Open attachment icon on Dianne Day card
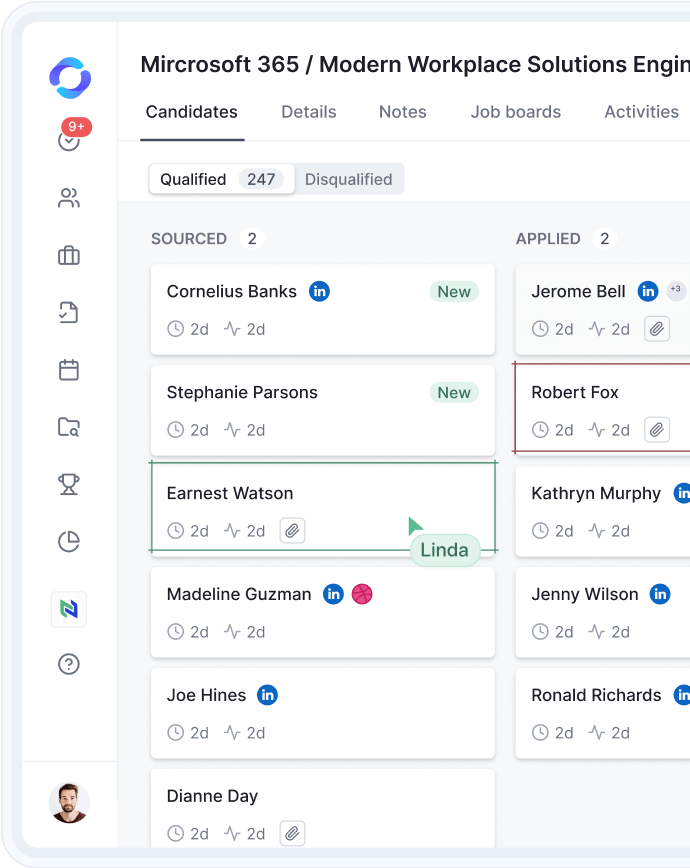690x868 pixels. pyautogui.click(x=292, y=834)
